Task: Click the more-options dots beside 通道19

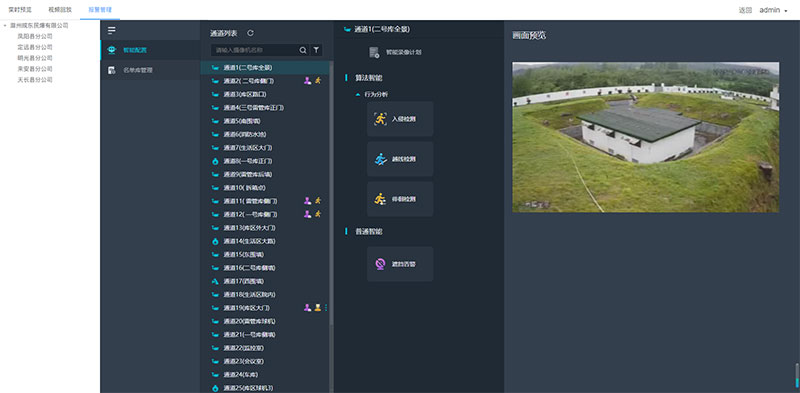Action: (x=326, y=308)
